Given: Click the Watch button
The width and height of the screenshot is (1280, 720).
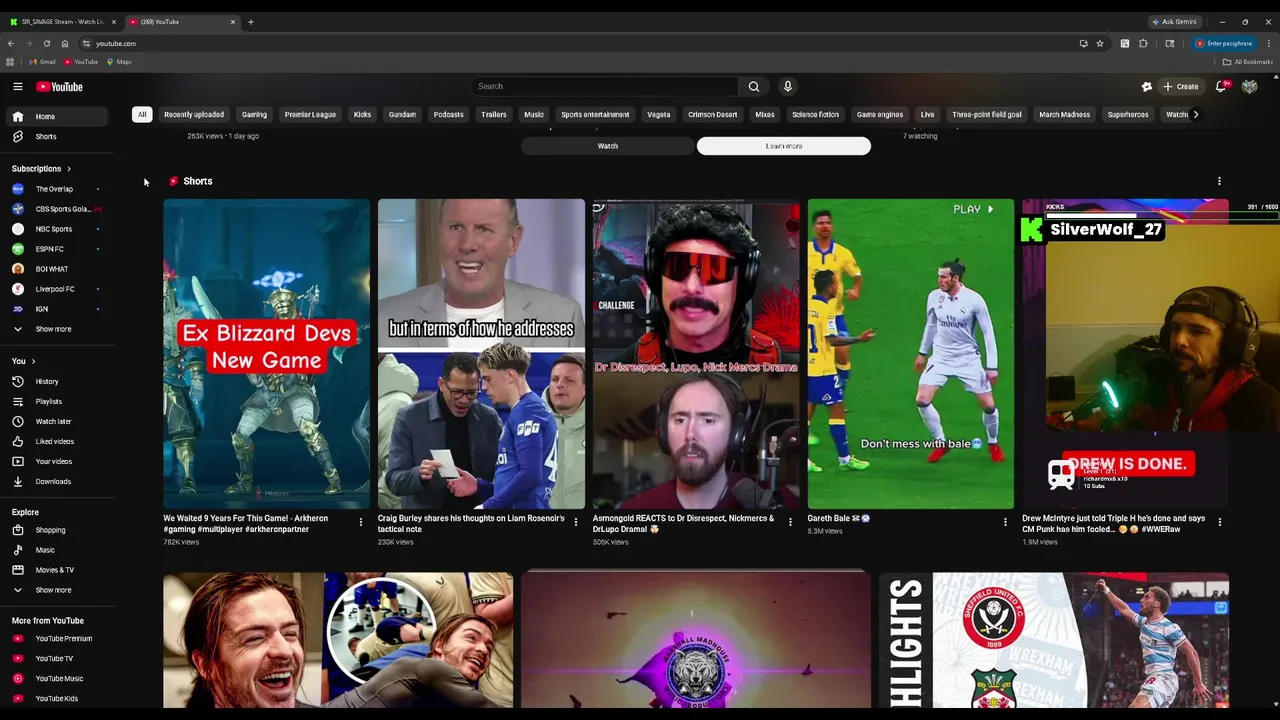Looking at the screenshot, I should (x=608, y=146).
